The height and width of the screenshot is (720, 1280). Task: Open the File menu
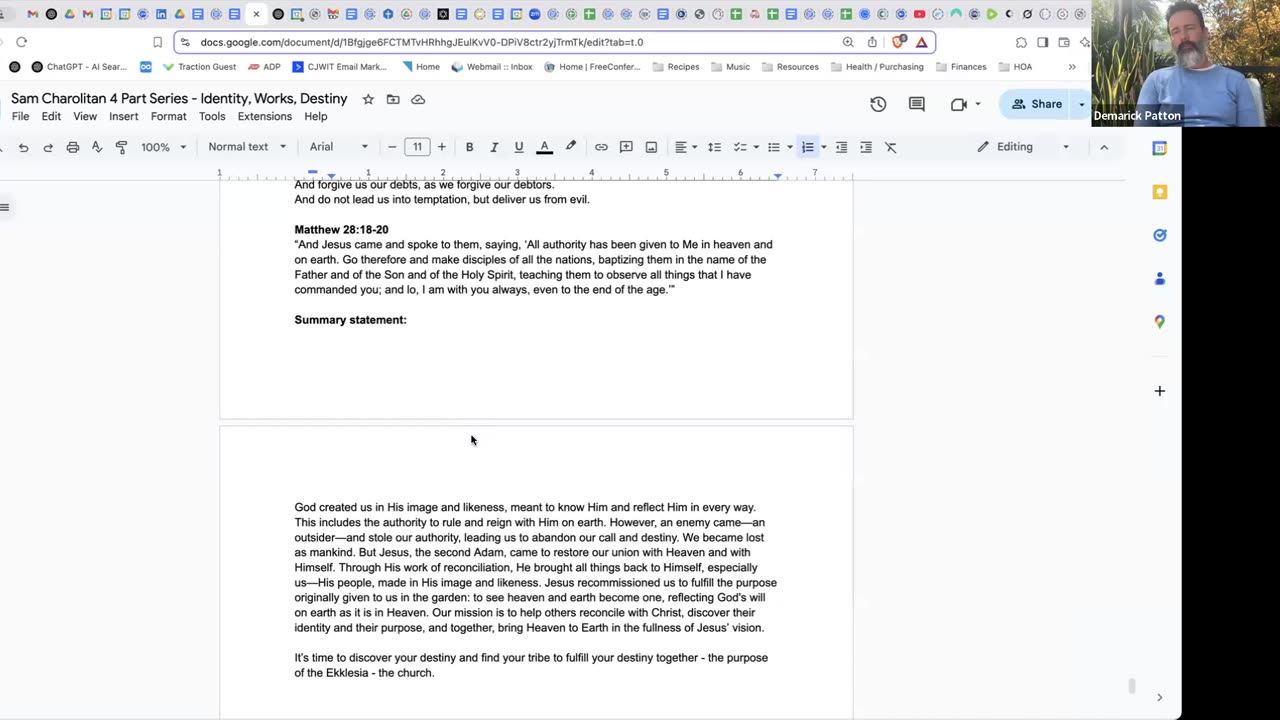(x=20, y=117)
